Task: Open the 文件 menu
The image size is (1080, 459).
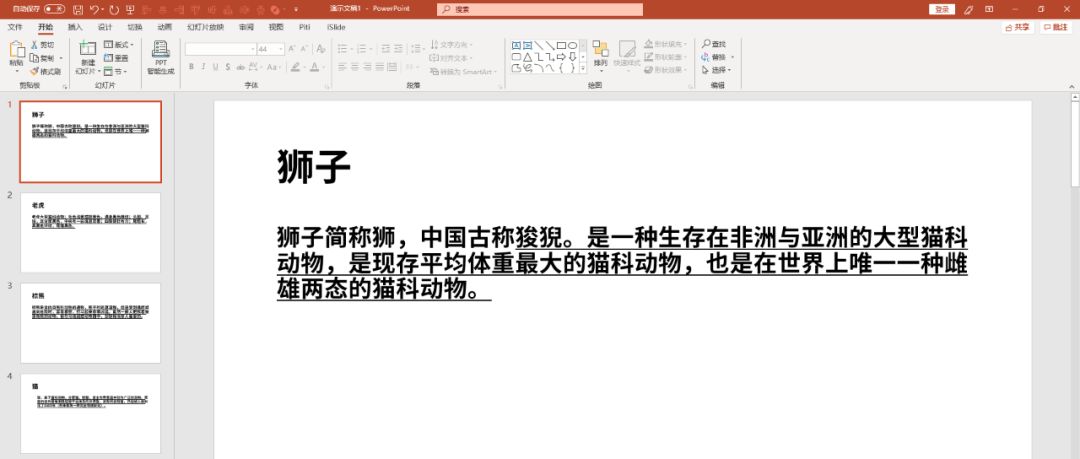Action: point(14,27)
